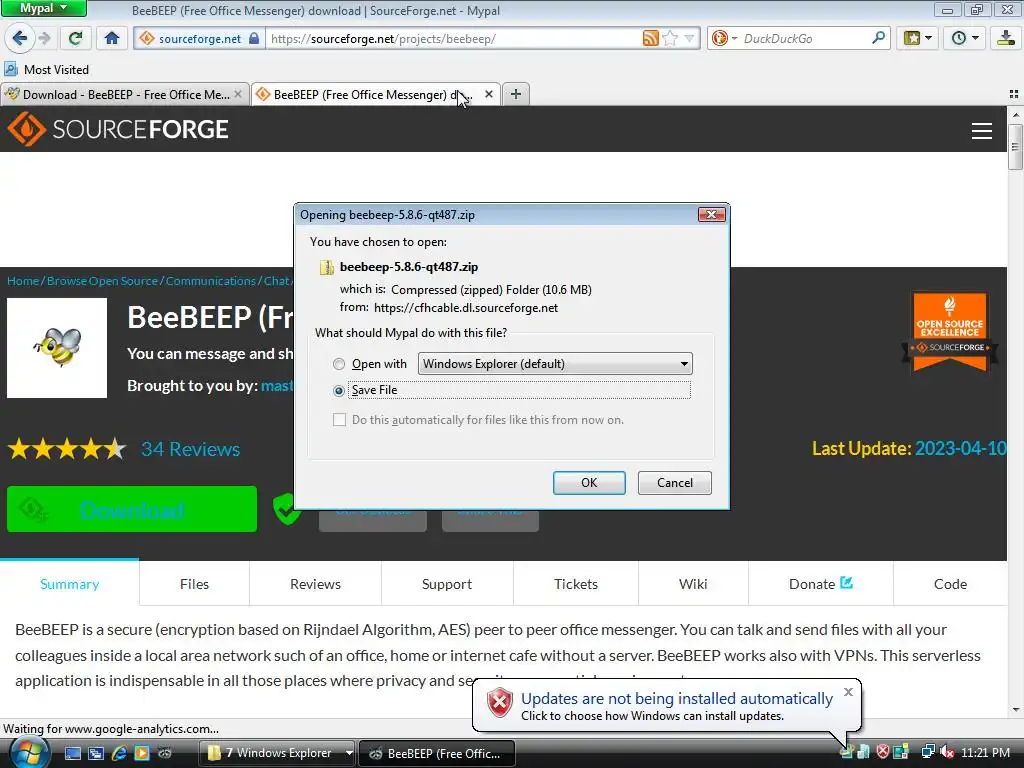1024x768 pixels.
Task: Click the network tray icon
Action: [927, 752]
